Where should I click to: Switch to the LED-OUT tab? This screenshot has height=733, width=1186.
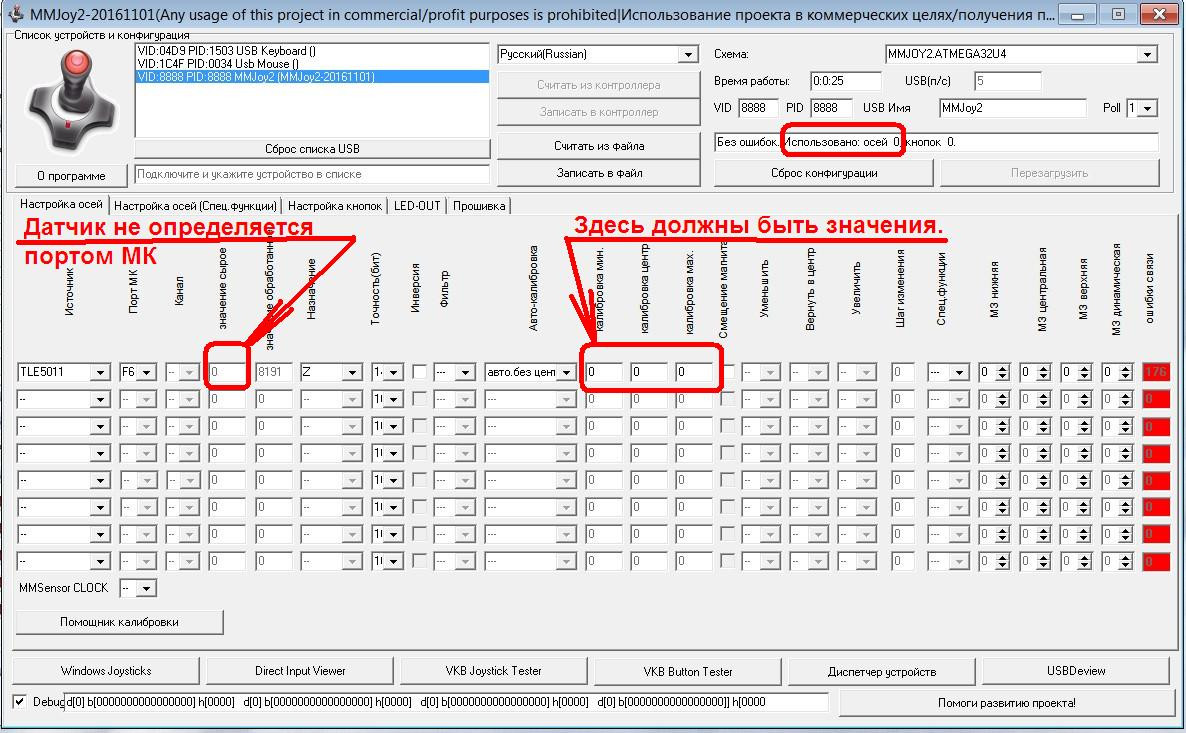point(417,206)
